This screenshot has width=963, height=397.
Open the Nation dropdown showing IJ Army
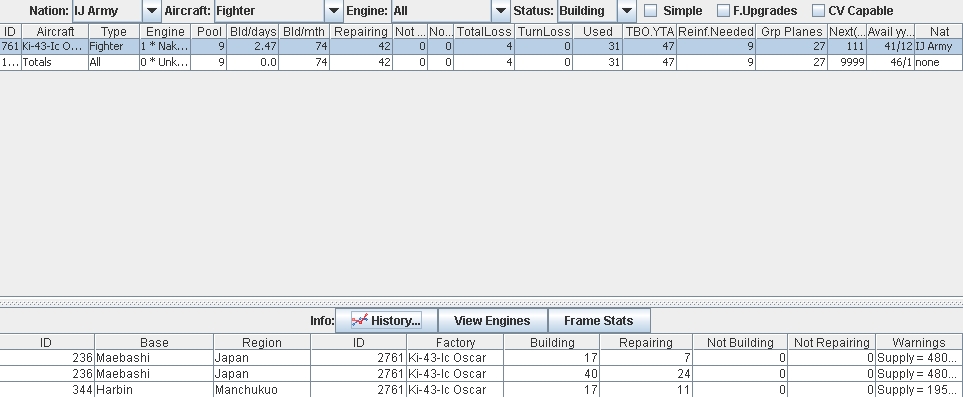[117, 10]
